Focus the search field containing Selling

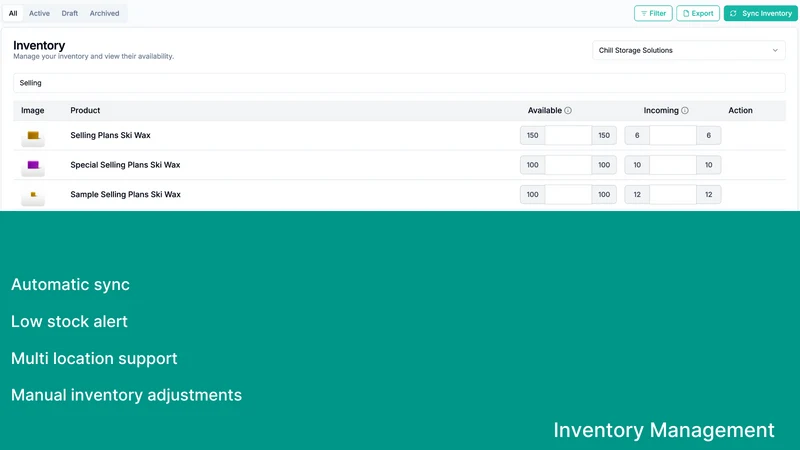[x=399, y=83]
